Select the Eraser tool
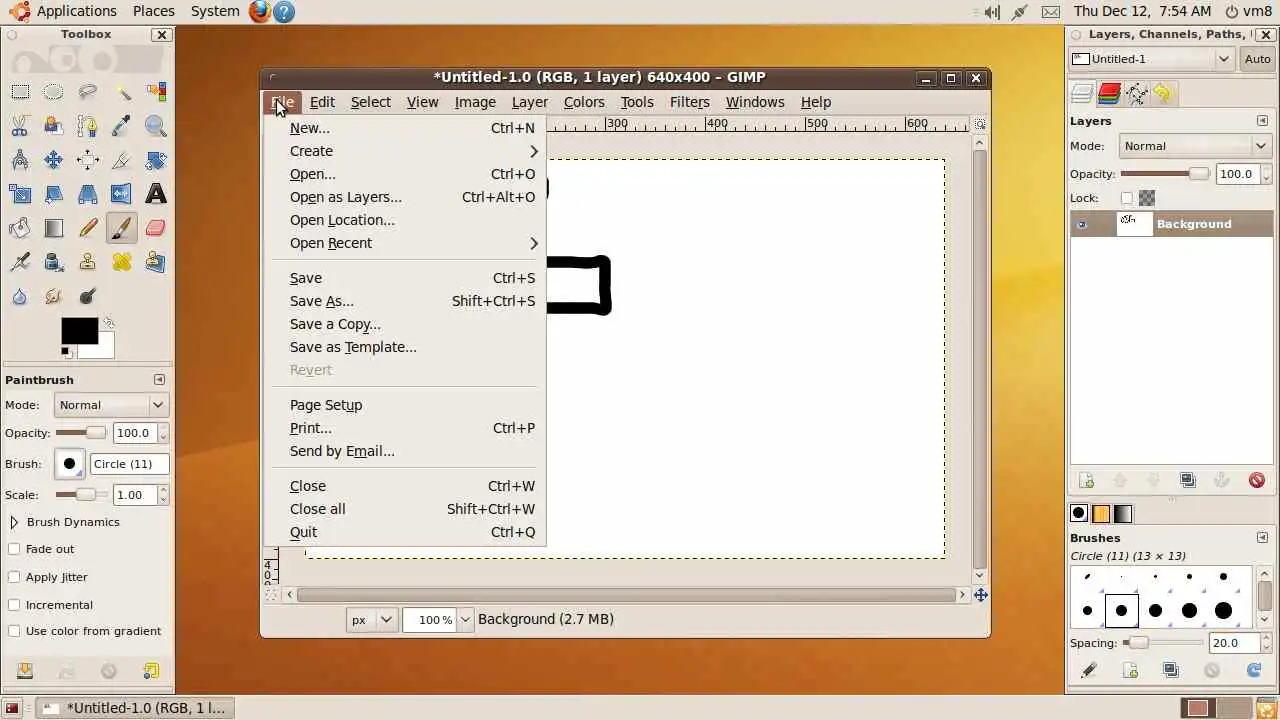The width and height of the screenshot is (1280, 720). pos(155,228)
